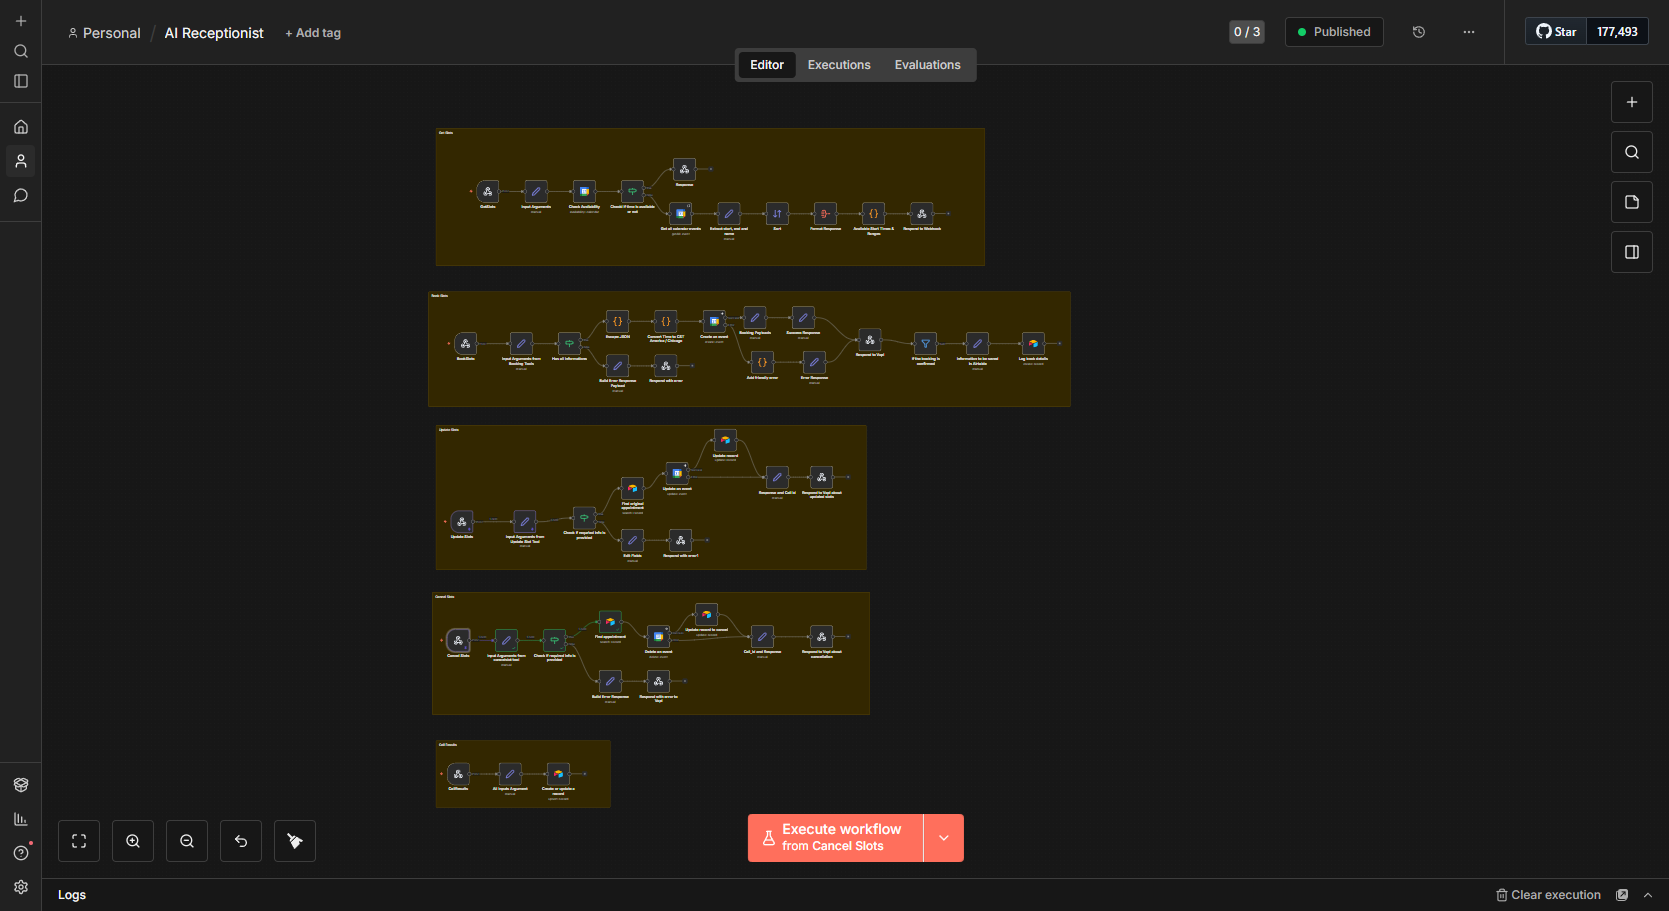The width and height of the screenshot is (1669, 911).
Task: Toggle the right side panel view
Action: click(1631, 252)
